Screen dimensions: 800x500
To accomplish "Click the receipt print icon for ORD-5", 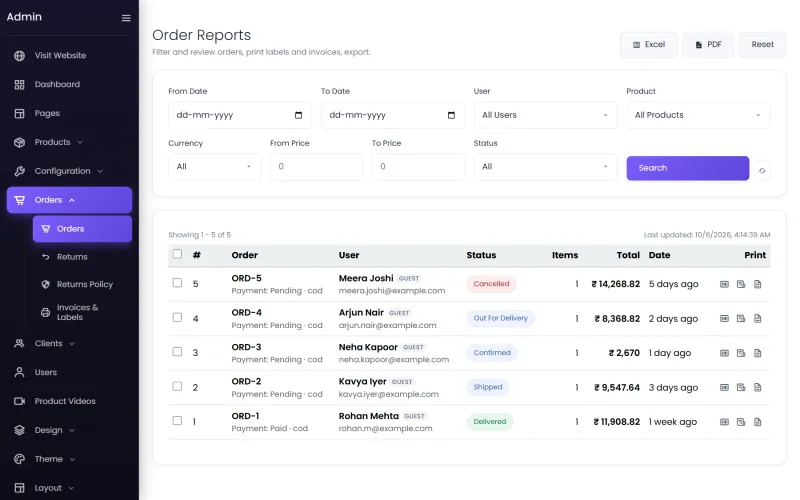I will tap(741, 284).
